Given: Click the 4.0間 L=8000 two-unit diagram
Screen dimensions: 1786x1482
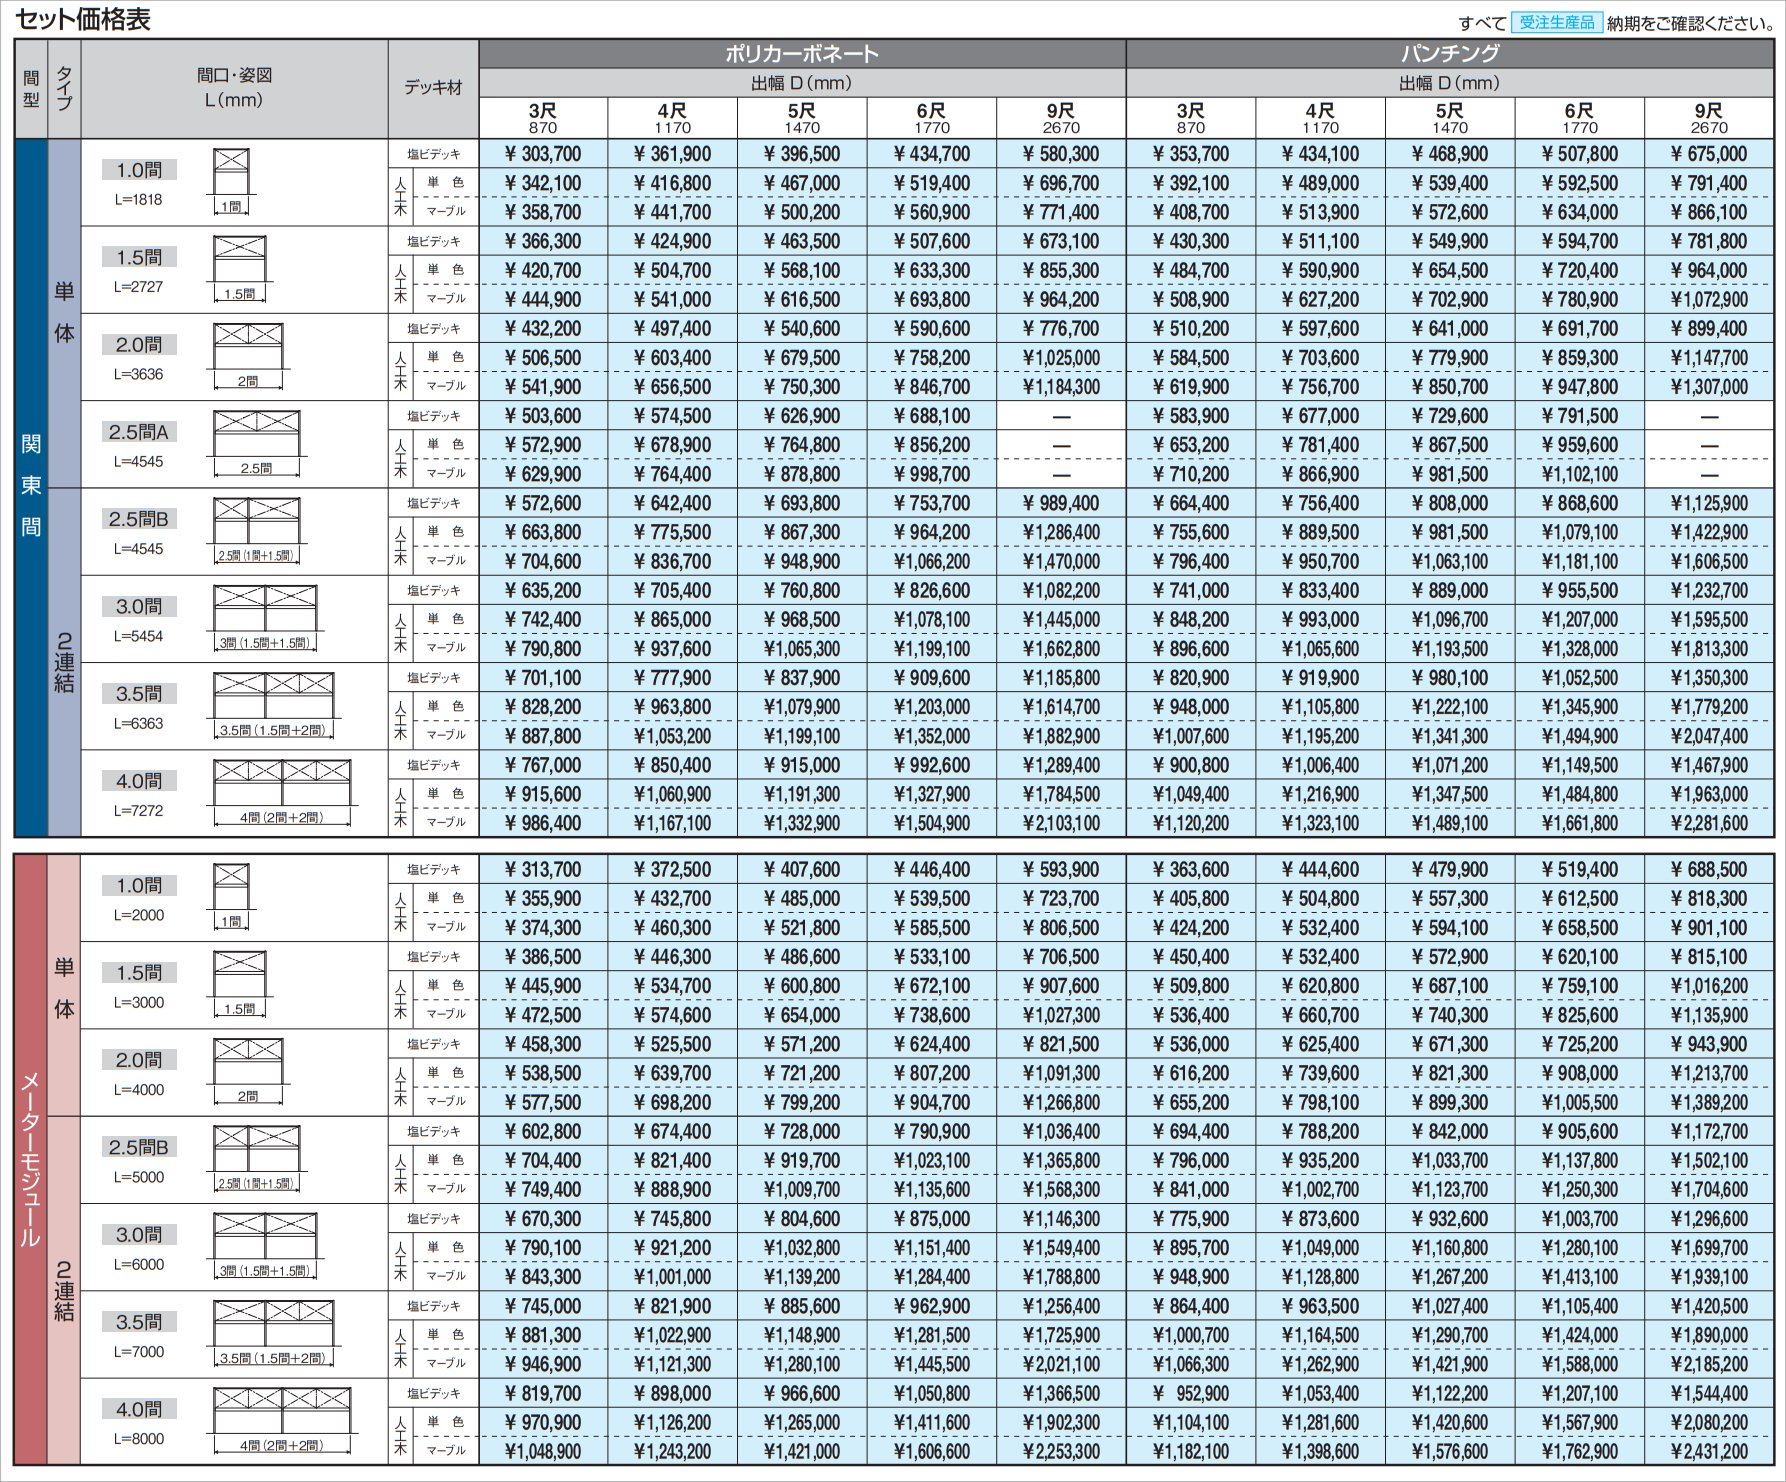Looking at the screenshot, I should [282, 1420].
